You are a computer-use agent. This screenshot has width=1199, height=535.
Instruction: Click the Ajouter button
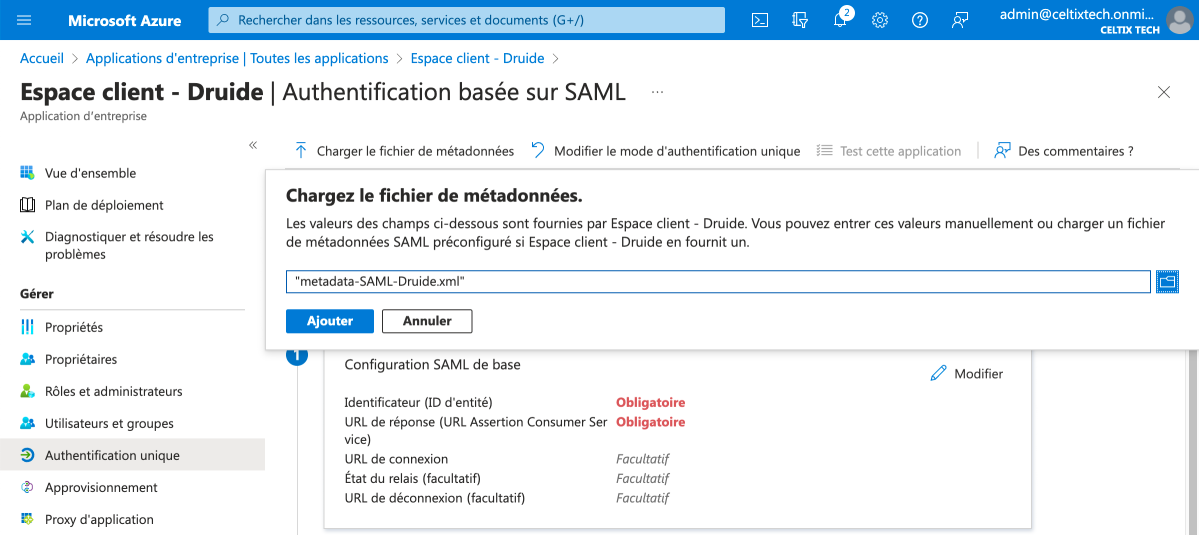click(x=330, y=321)
